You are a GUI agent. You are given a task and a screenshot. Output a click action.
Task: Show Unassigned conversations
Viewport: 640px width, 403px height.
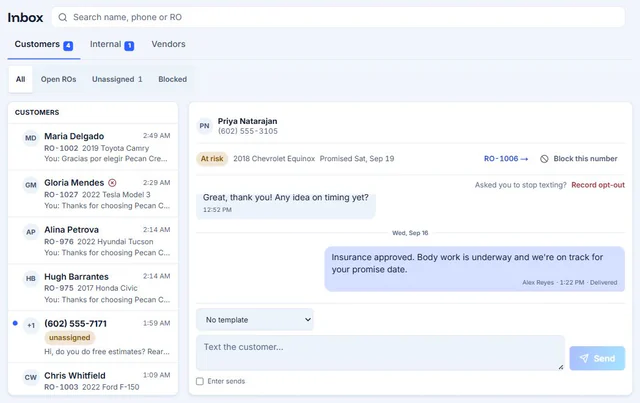tap(117, 79)
